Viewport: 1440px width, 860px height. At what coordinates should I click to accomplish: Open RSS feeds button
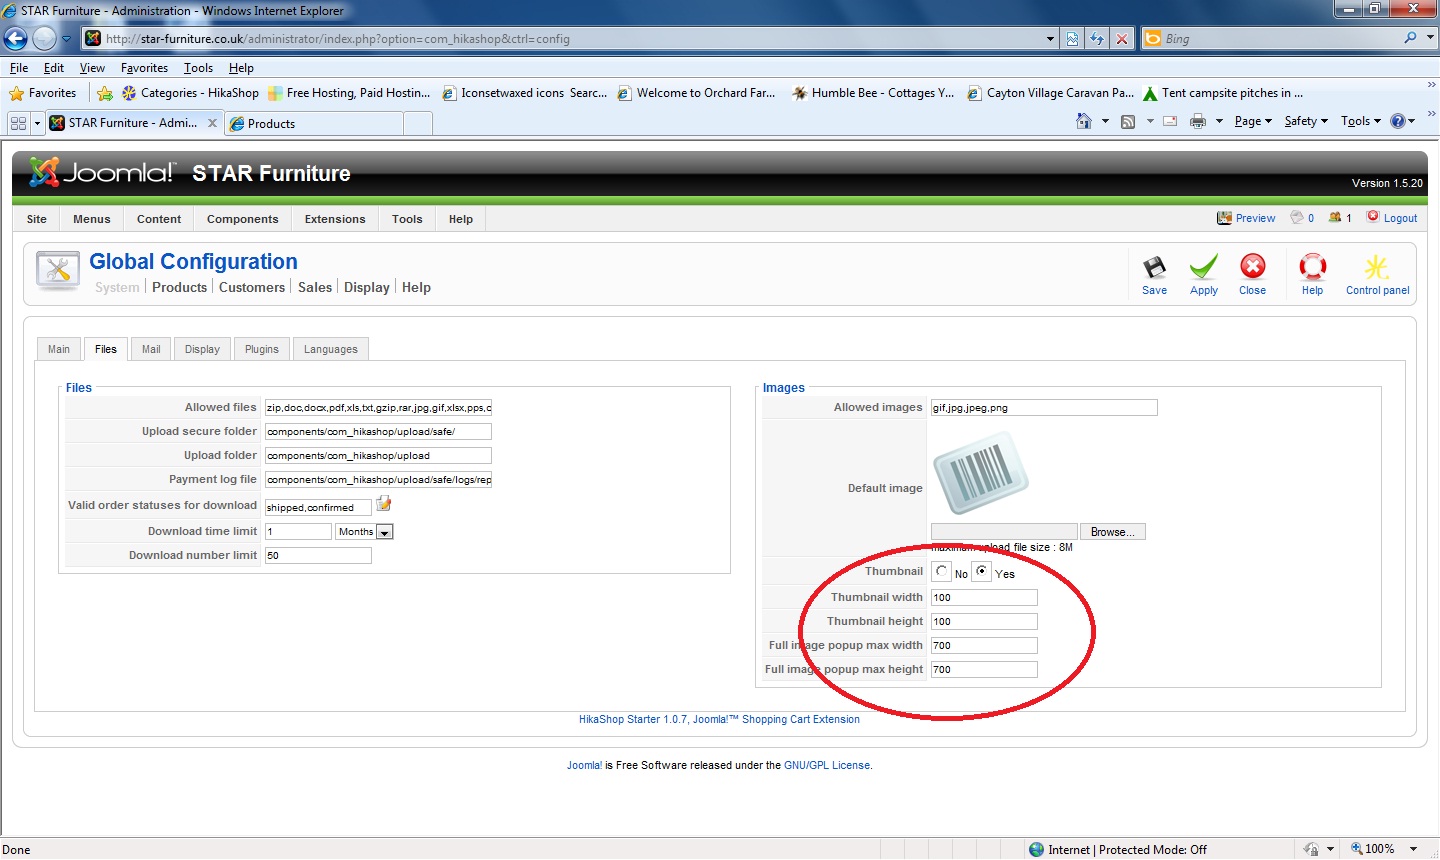(x=1128, y=121)
